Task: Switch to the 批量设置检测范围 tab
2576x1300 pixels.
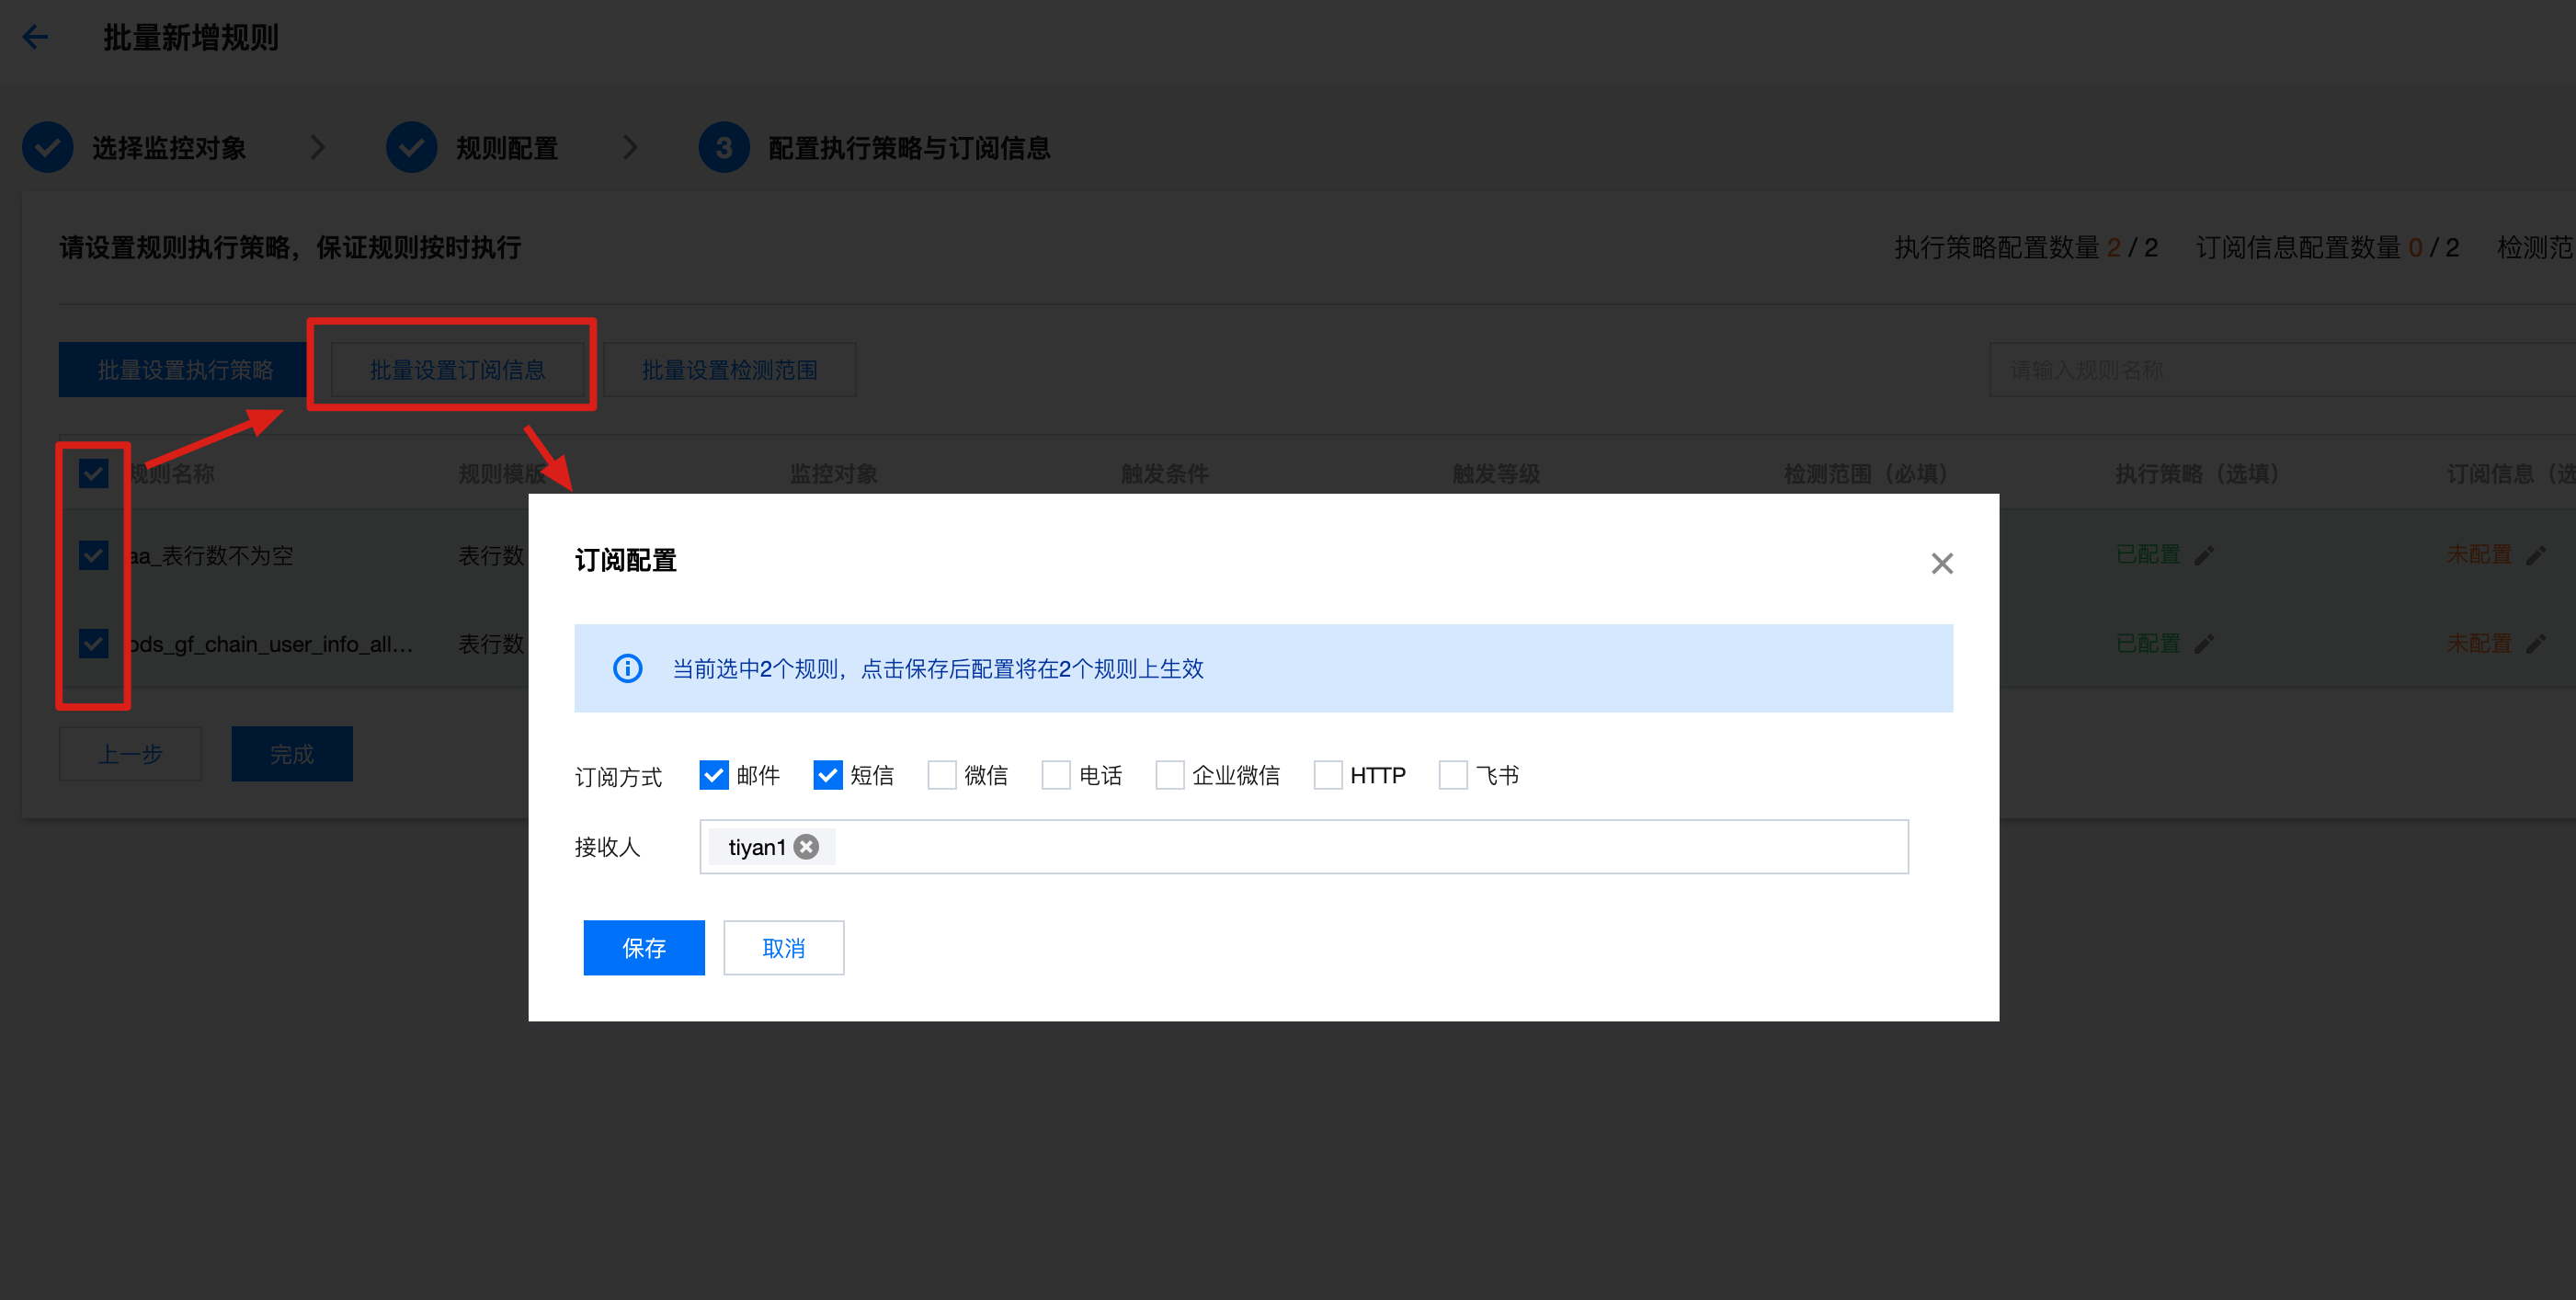Action: (729, 370)
